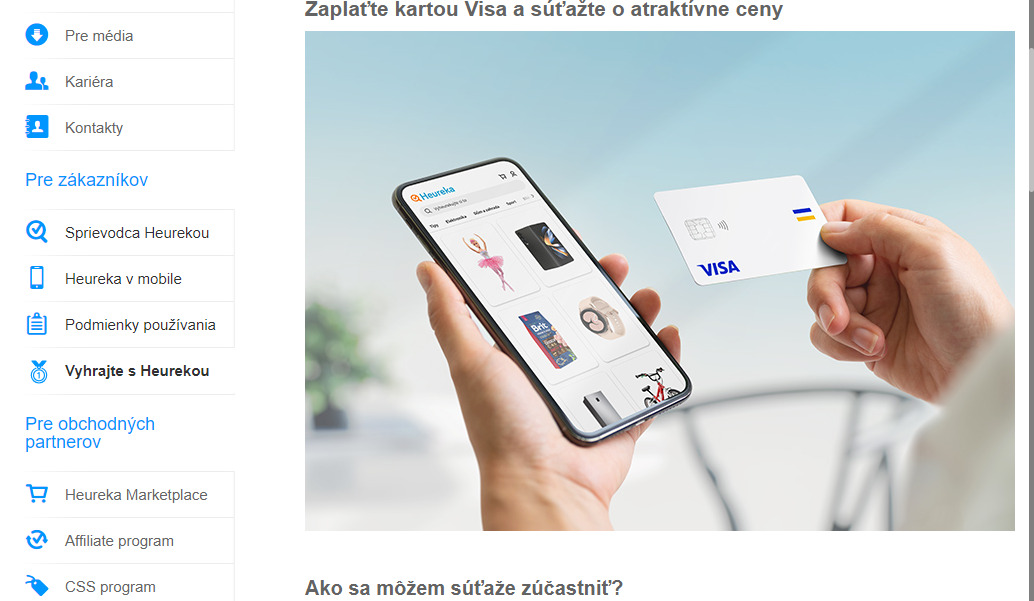This screenshot has height=601, width=1034.
Task: Click the Sprievodca Heurekou magnifier icon
Action: point(37,232)
